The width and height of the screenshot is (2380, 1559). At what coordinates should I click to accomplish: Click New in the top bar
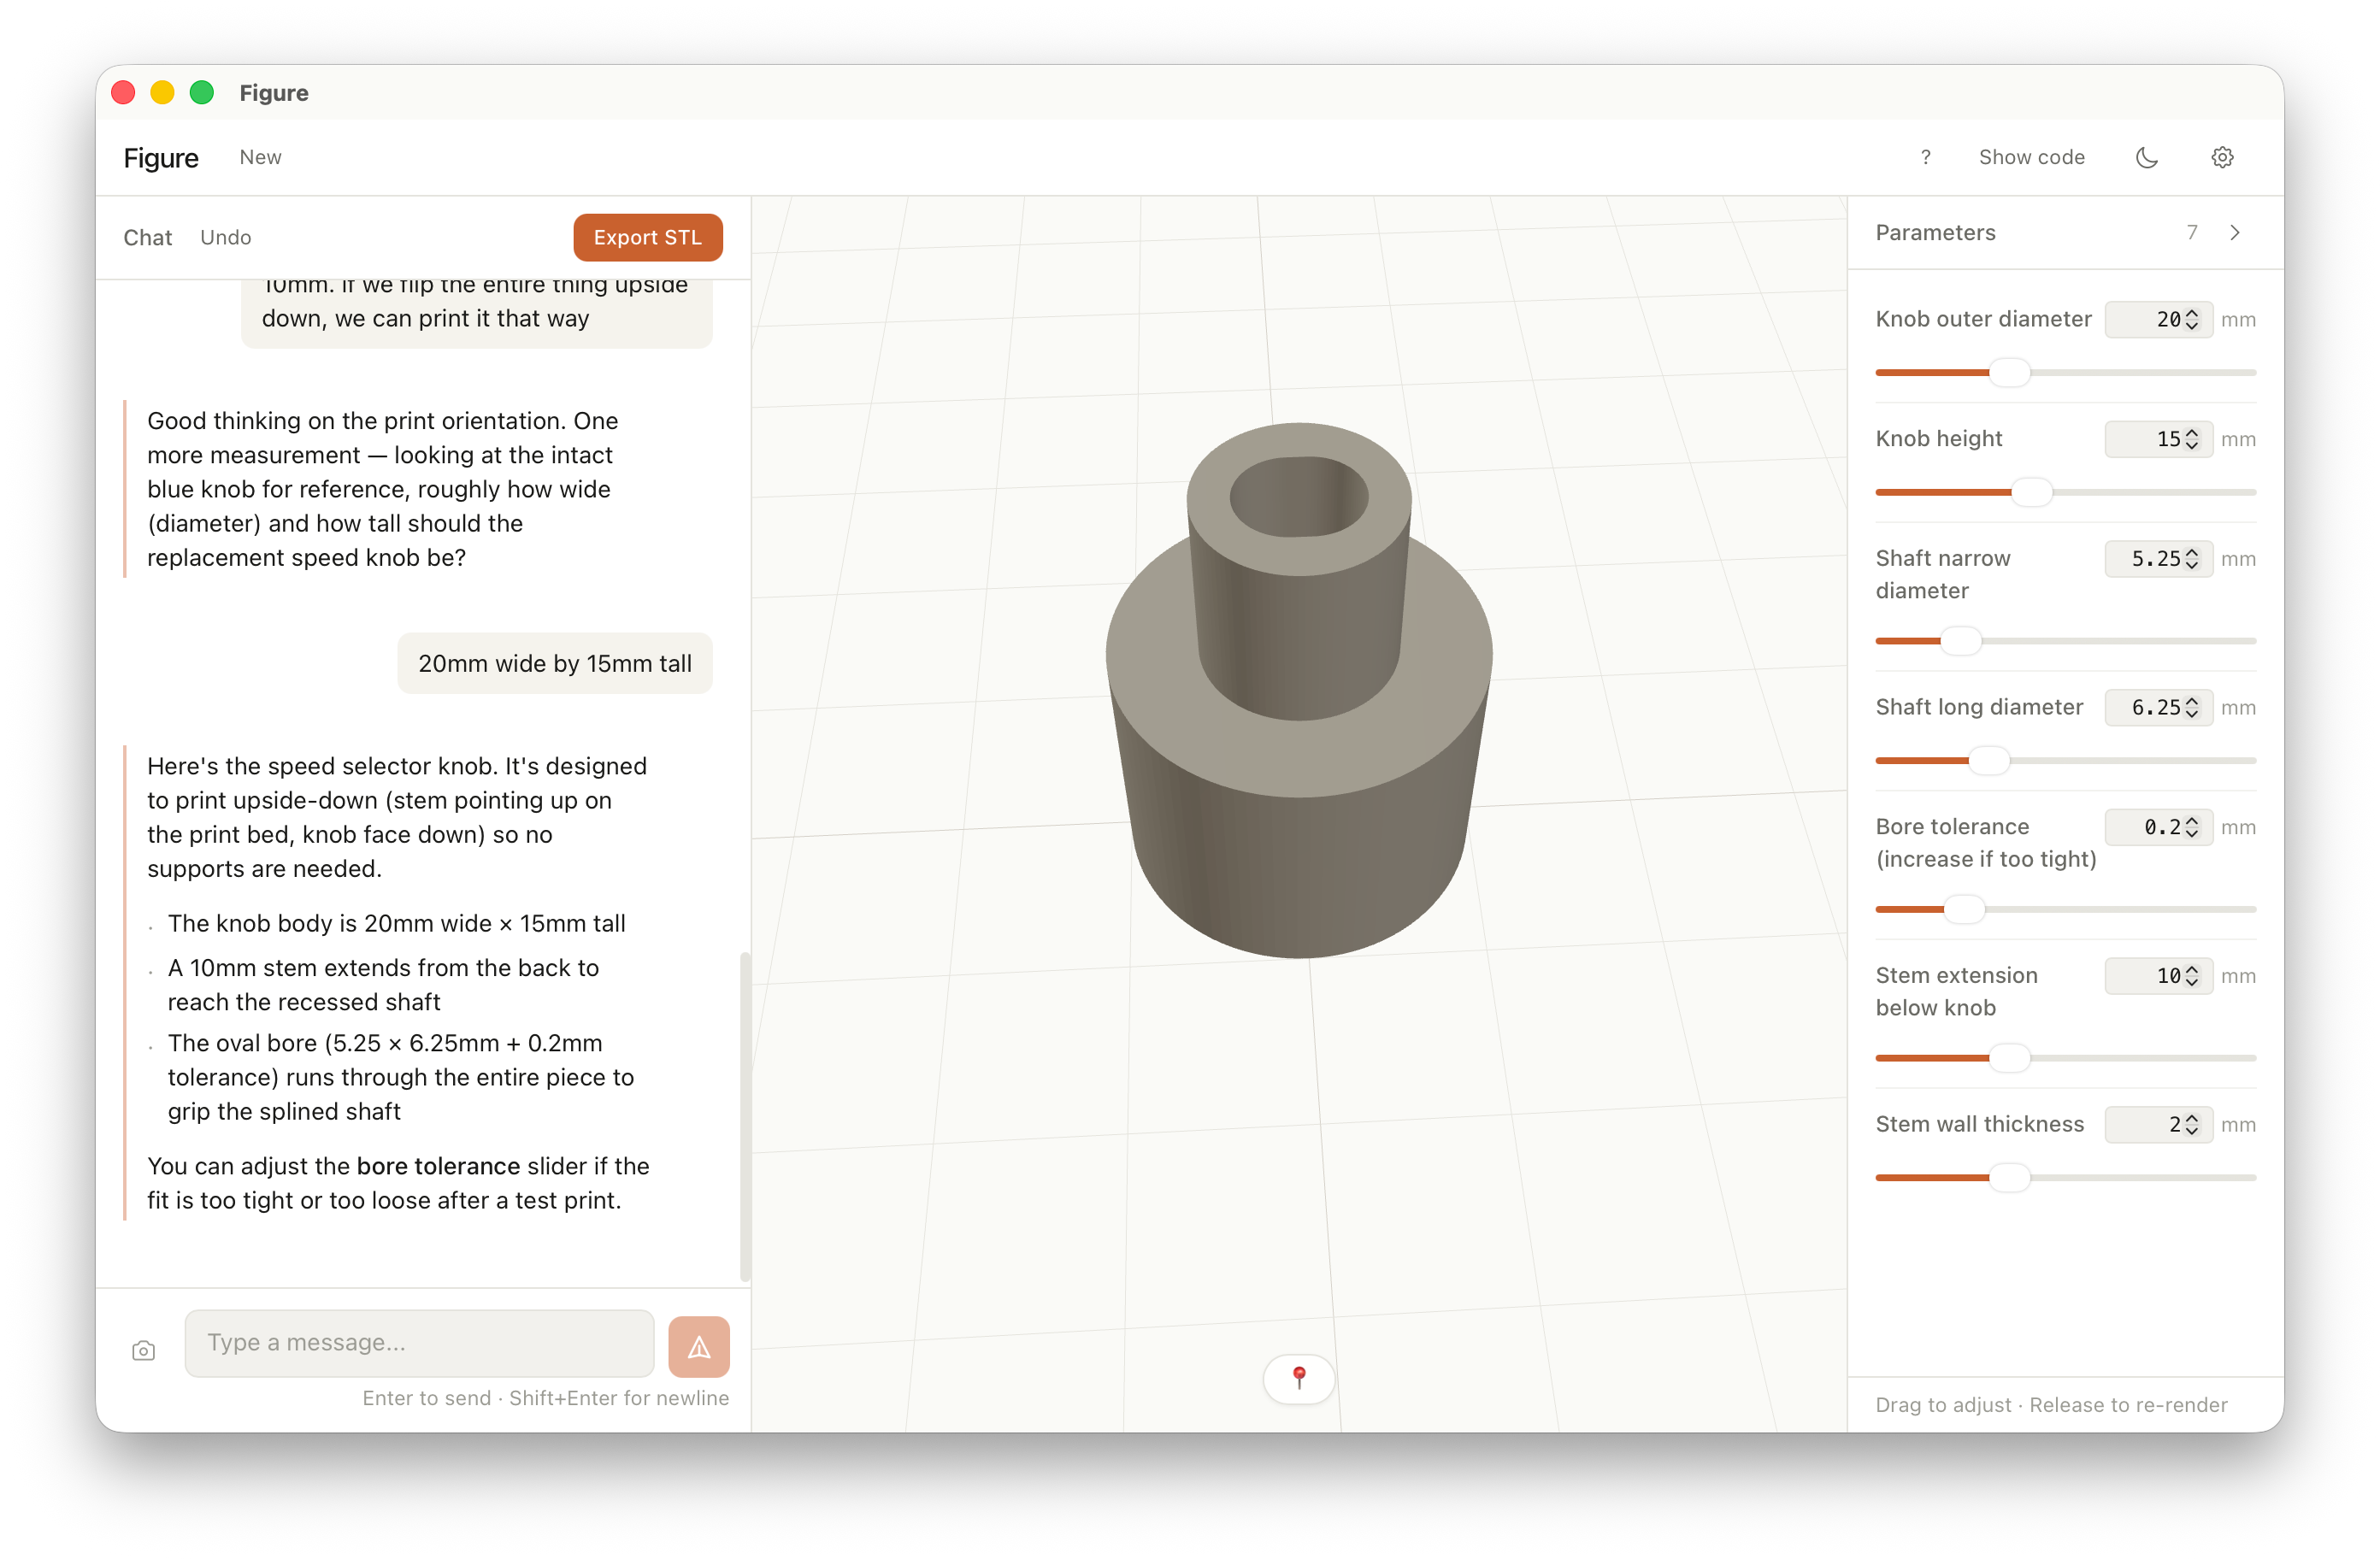[260, 157]
